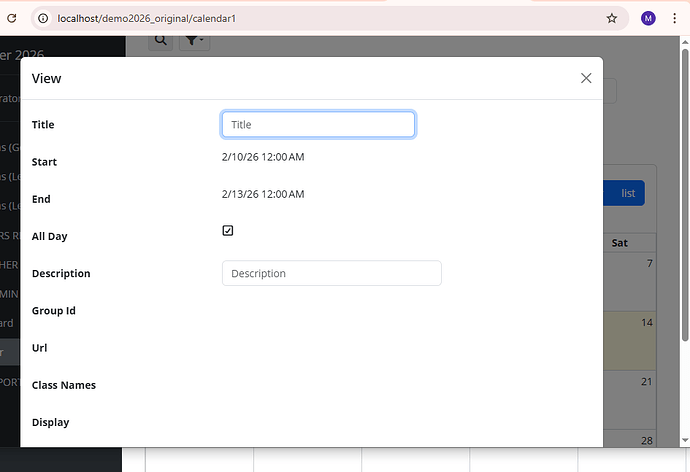690x472 pixels.
Task: Focus the Title input field
Action: click(x=317, y=124)
